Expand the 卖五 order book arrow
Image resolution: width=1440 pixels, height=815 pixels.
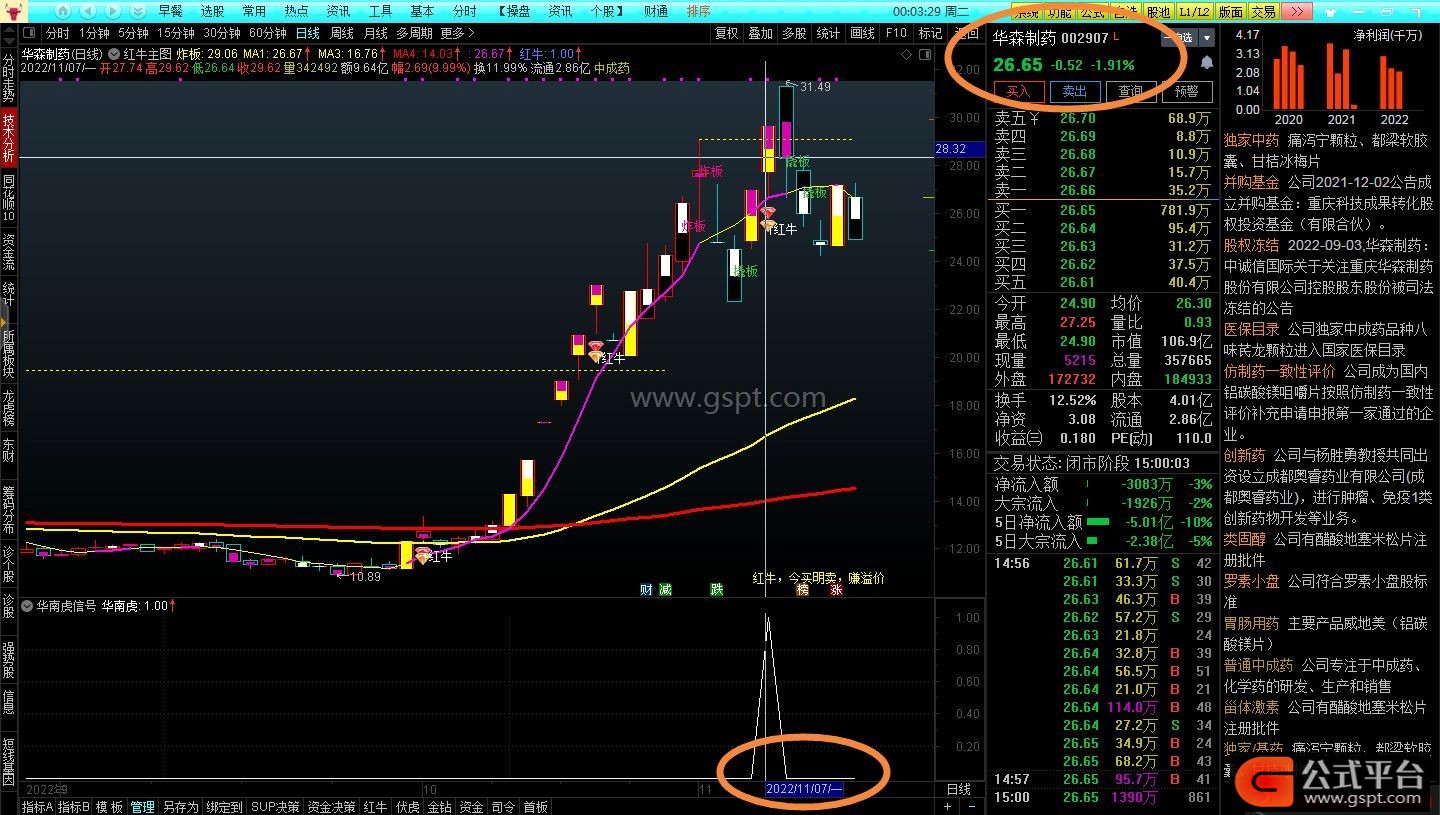point(1036,119)
